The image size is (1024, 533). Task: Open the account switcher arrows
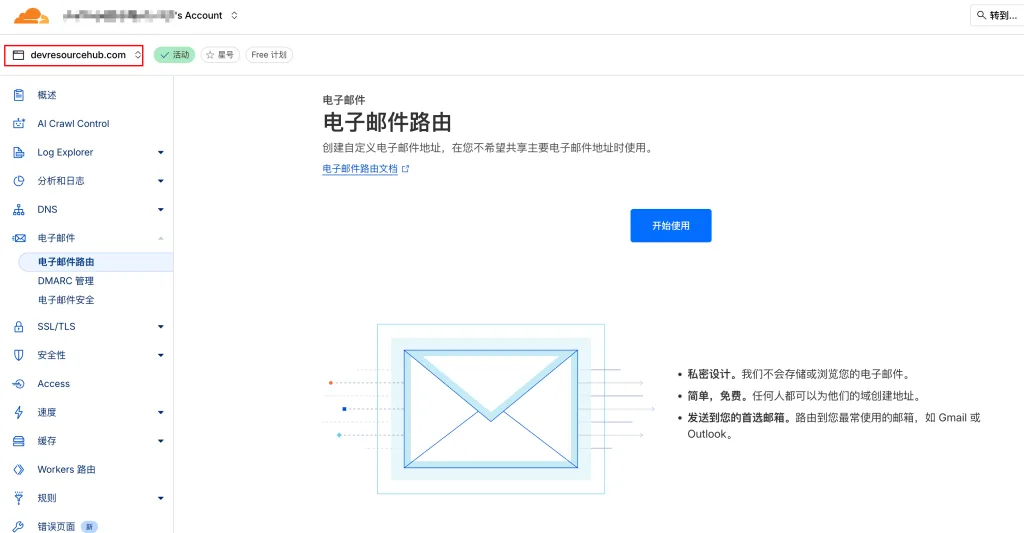[x=234, y=15]
